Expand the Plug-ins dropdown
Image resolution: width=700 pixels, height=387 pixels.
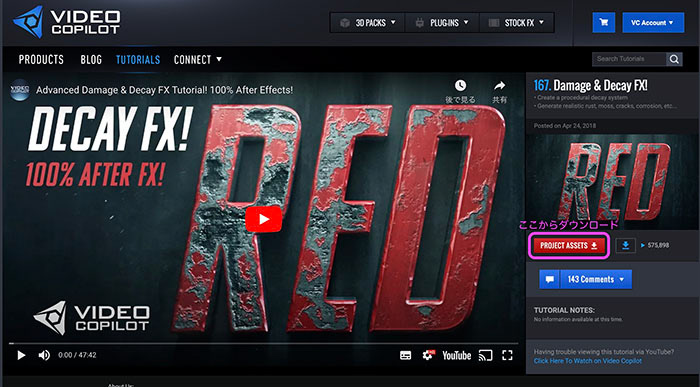(x=442, y=22)
